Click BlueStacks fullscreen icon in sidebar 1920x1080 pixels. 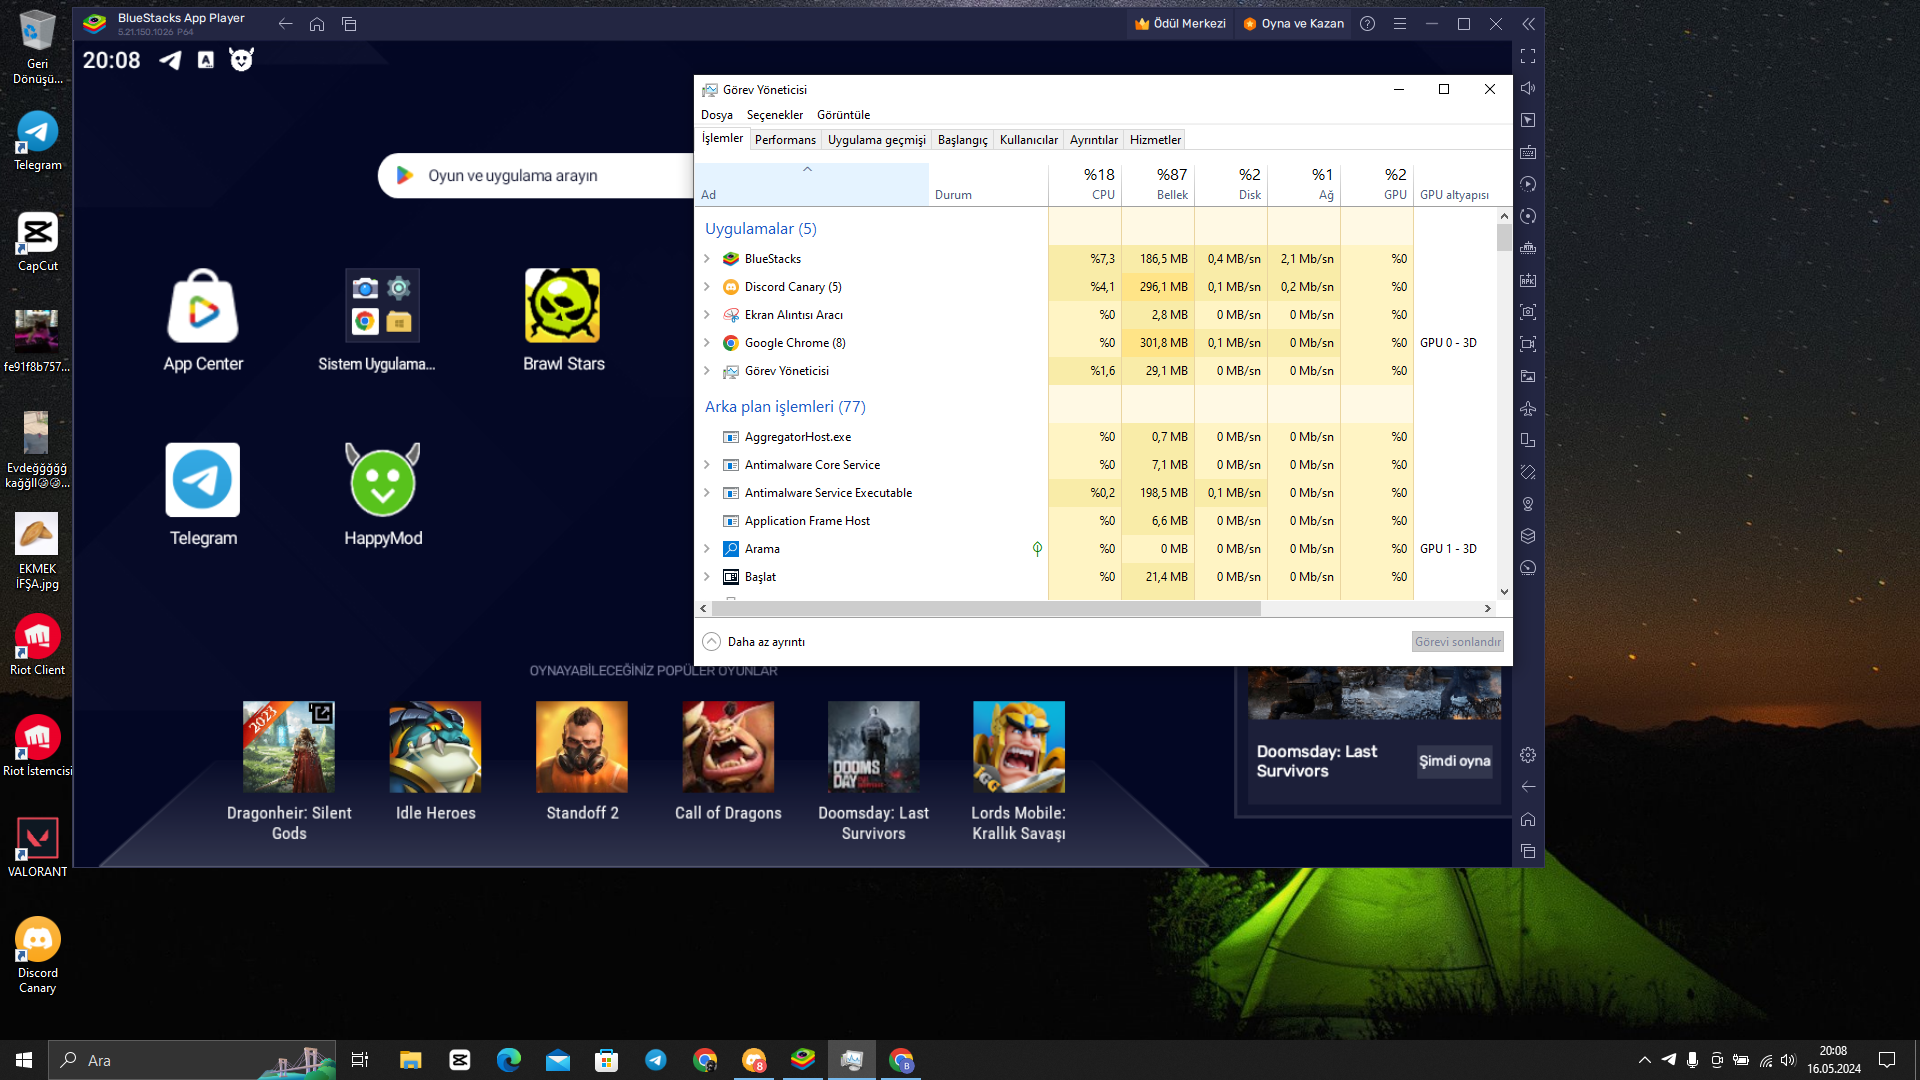tap(1528, 56)
